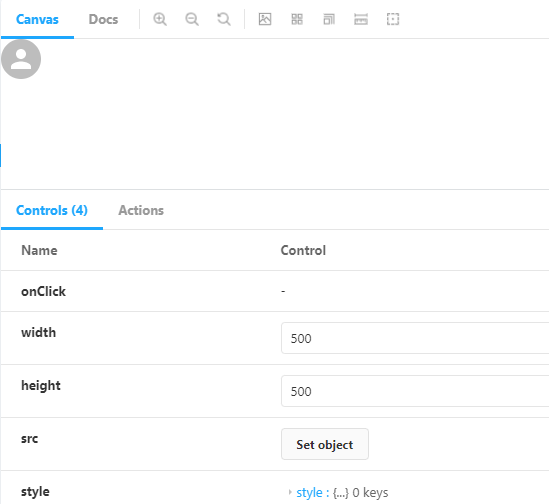Click the width row label
This screenshot has width=549, height=504.
(x=39, y=332)
